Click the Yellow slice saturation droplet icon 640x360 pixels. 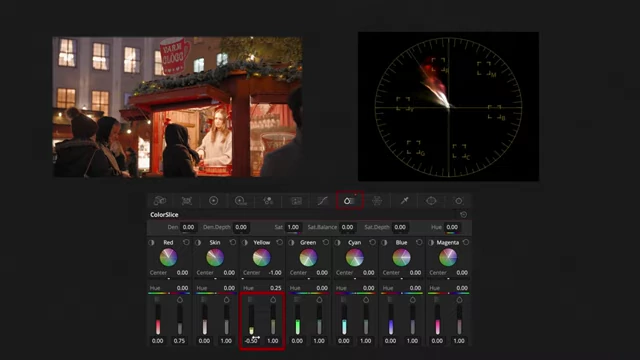273,300
